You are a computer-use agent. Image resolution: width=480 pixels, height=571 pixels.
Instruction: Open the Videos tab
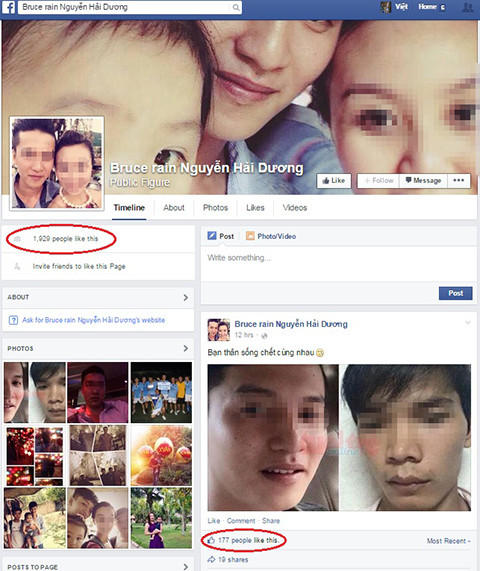pyautogui.click(x=295, y=208)
